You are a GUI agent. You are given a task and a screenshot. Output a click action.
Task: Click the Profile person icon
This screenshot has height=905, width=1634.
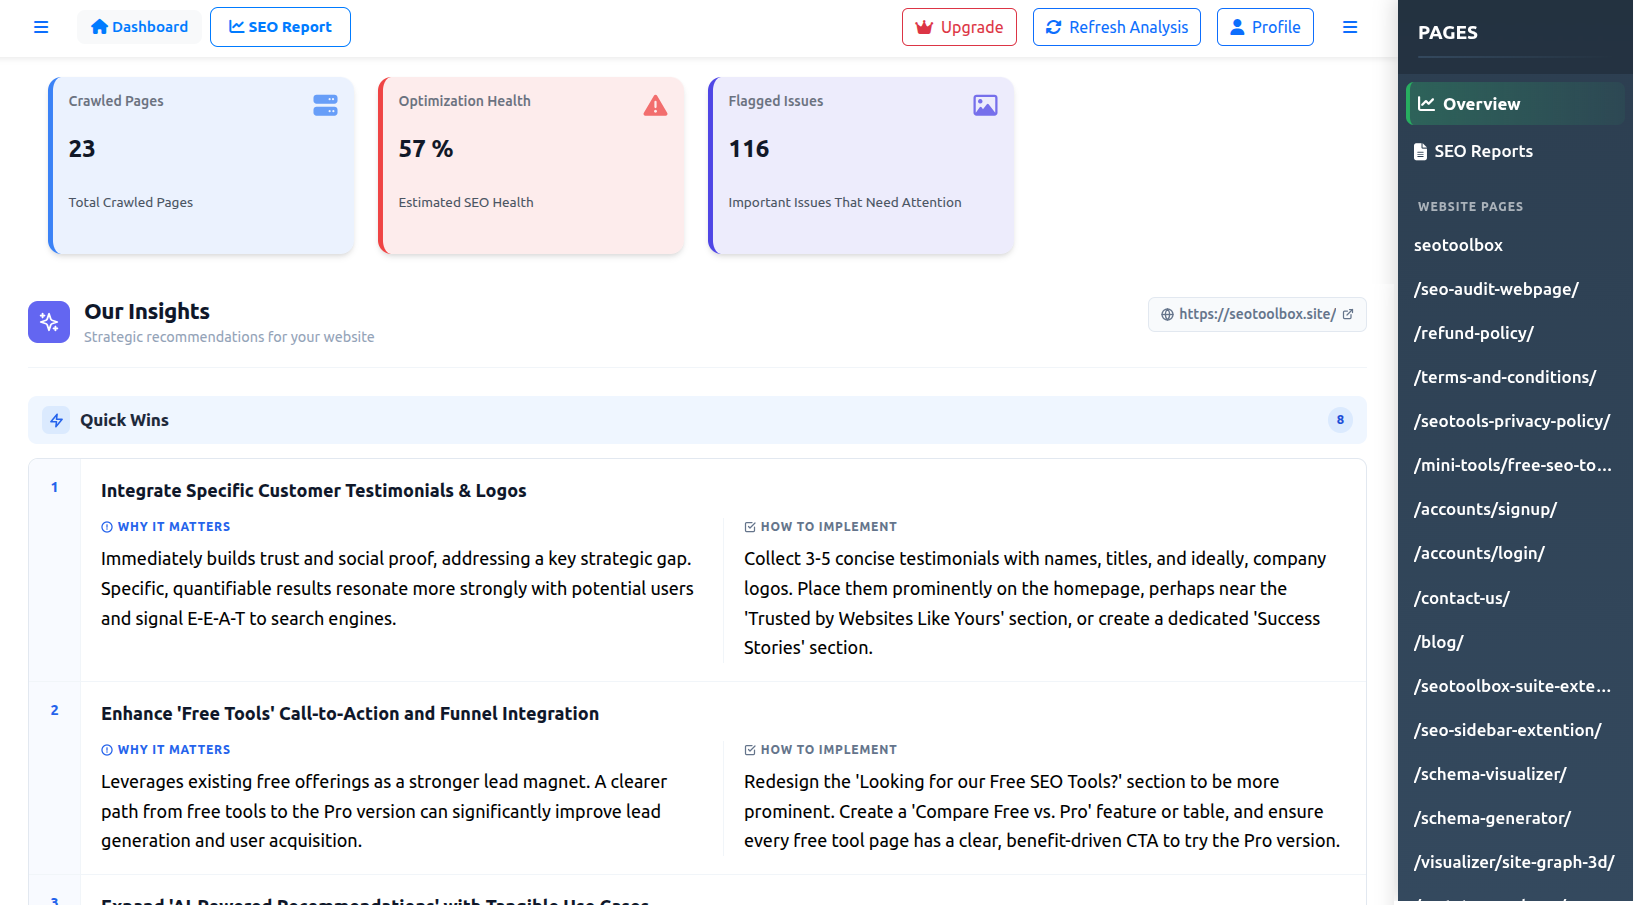[x=1238, y=27]
